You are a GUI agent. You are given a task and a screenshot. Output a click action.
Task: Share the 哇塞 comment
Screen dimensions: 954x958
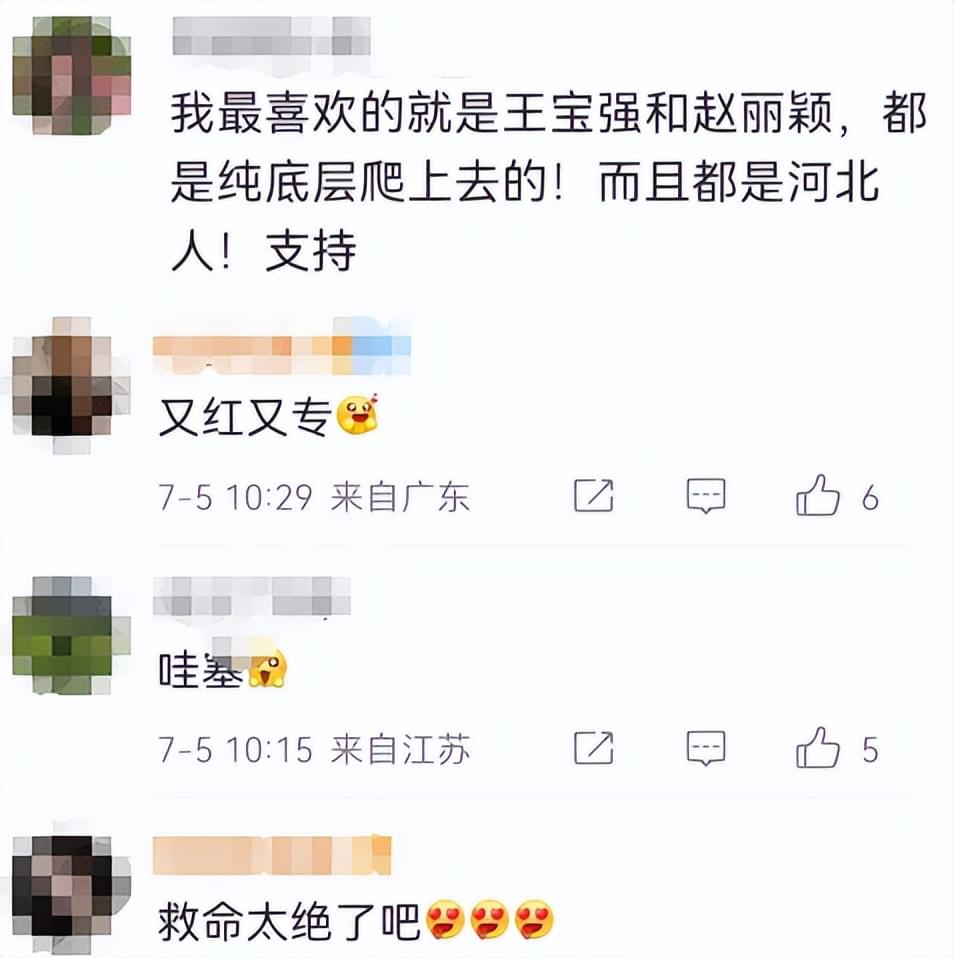(593, 747)
